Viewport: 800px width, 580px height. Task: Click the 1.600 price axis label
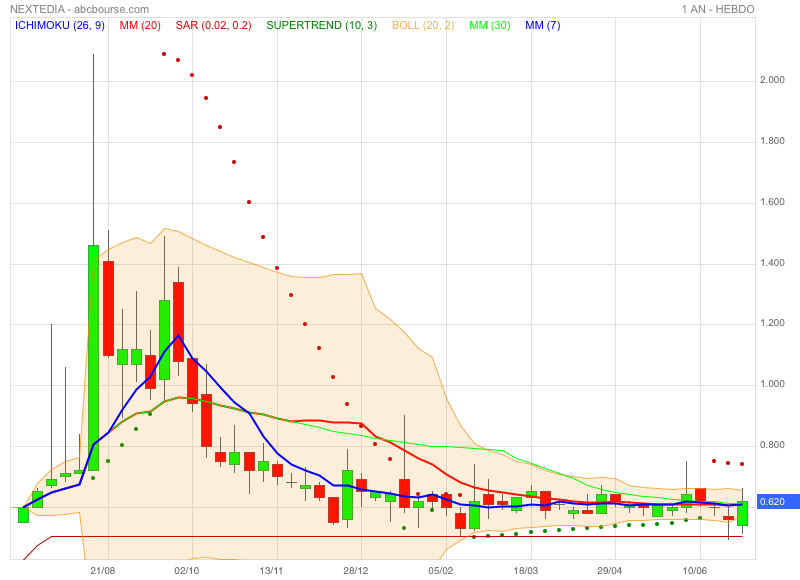(772, 202)
